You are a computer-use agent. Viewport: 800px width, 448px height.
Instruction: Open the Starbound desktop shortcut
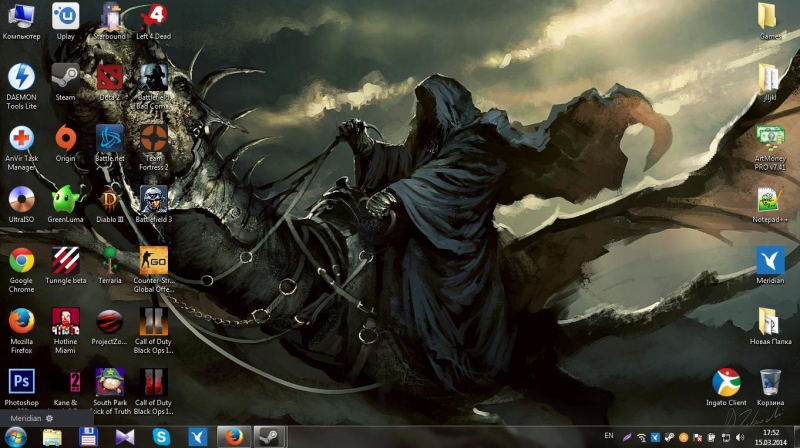109,21
